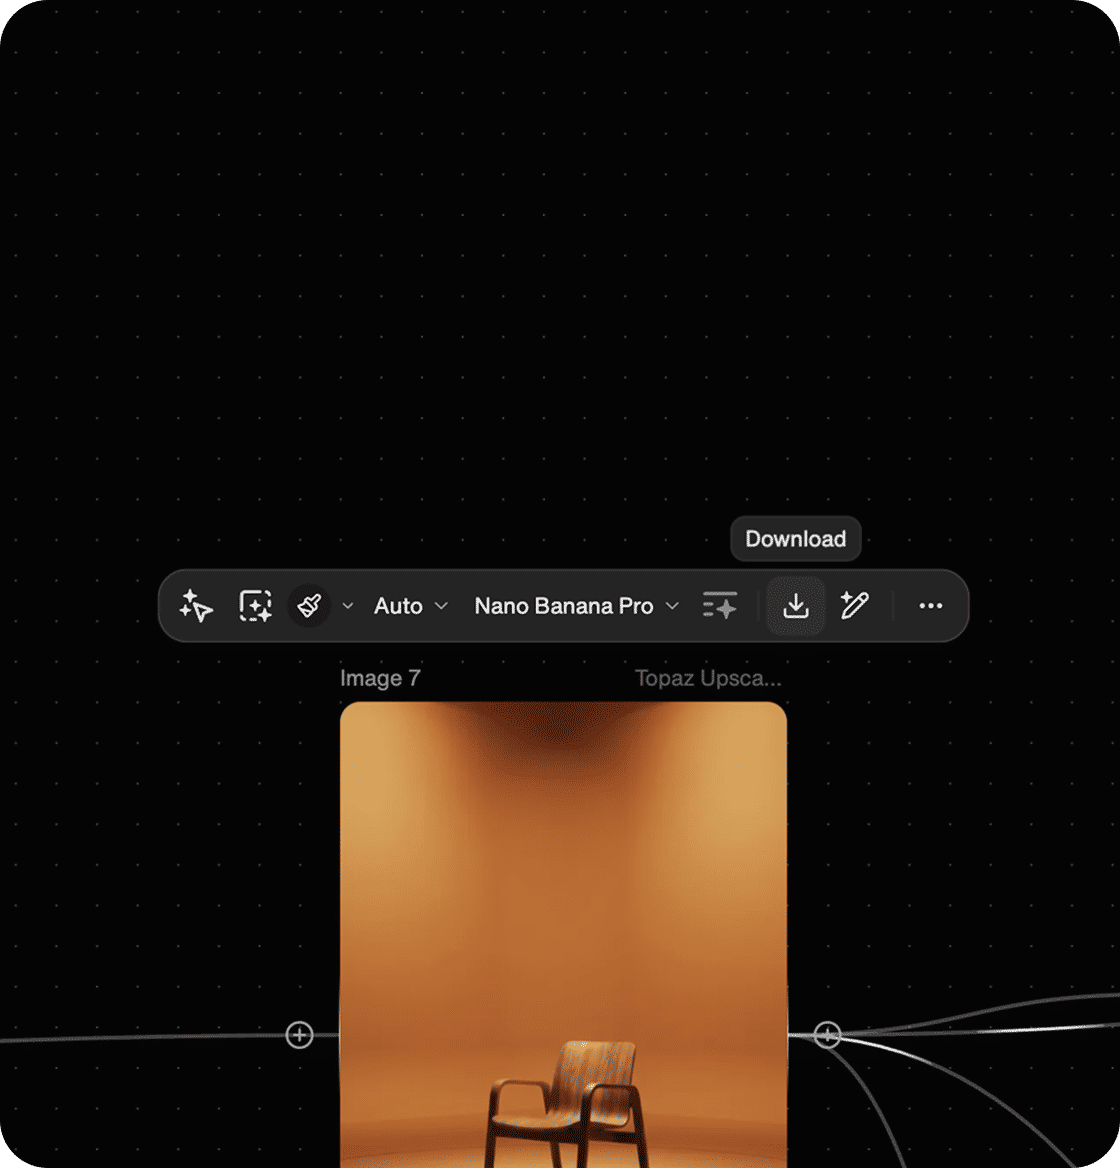Open the Nano Banana Pro model dropdown
This screenshot has height=1168, width=1120.
coord(576,606)
